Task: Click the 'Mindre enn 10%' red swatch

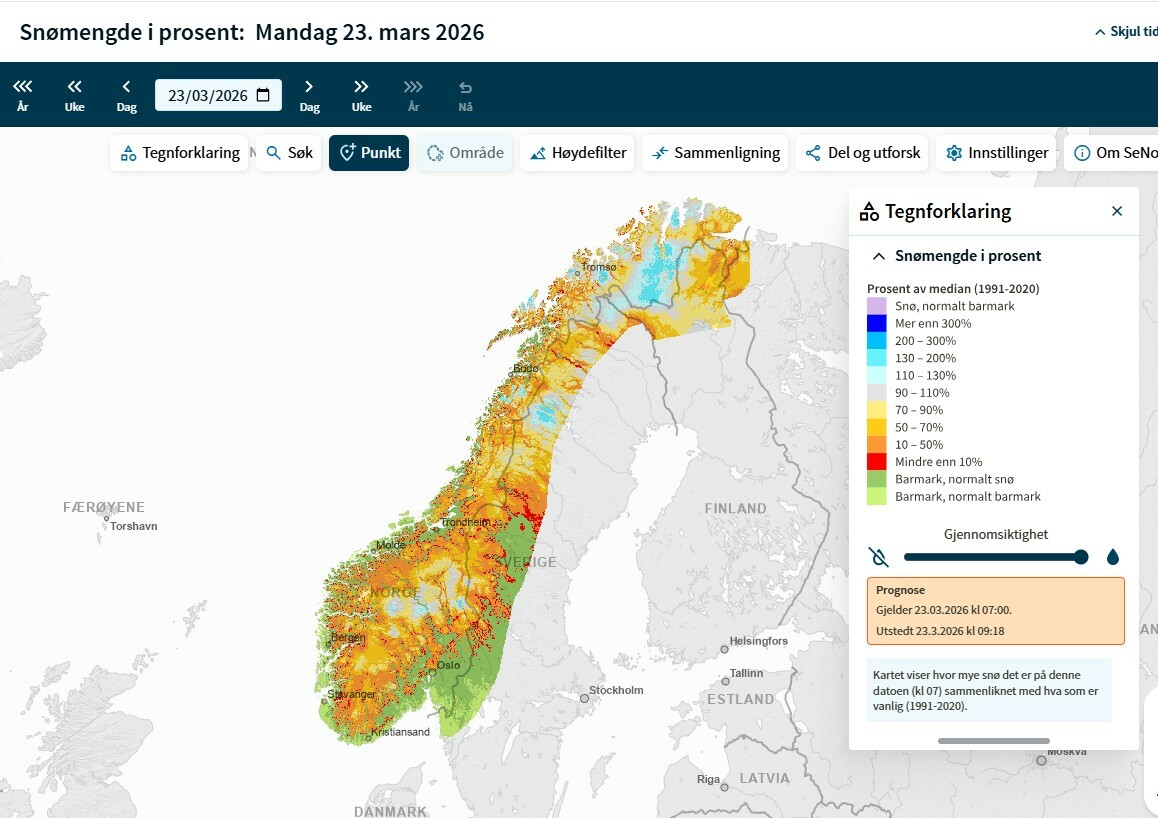Action: pyautogui.click(x=877, y=461)
